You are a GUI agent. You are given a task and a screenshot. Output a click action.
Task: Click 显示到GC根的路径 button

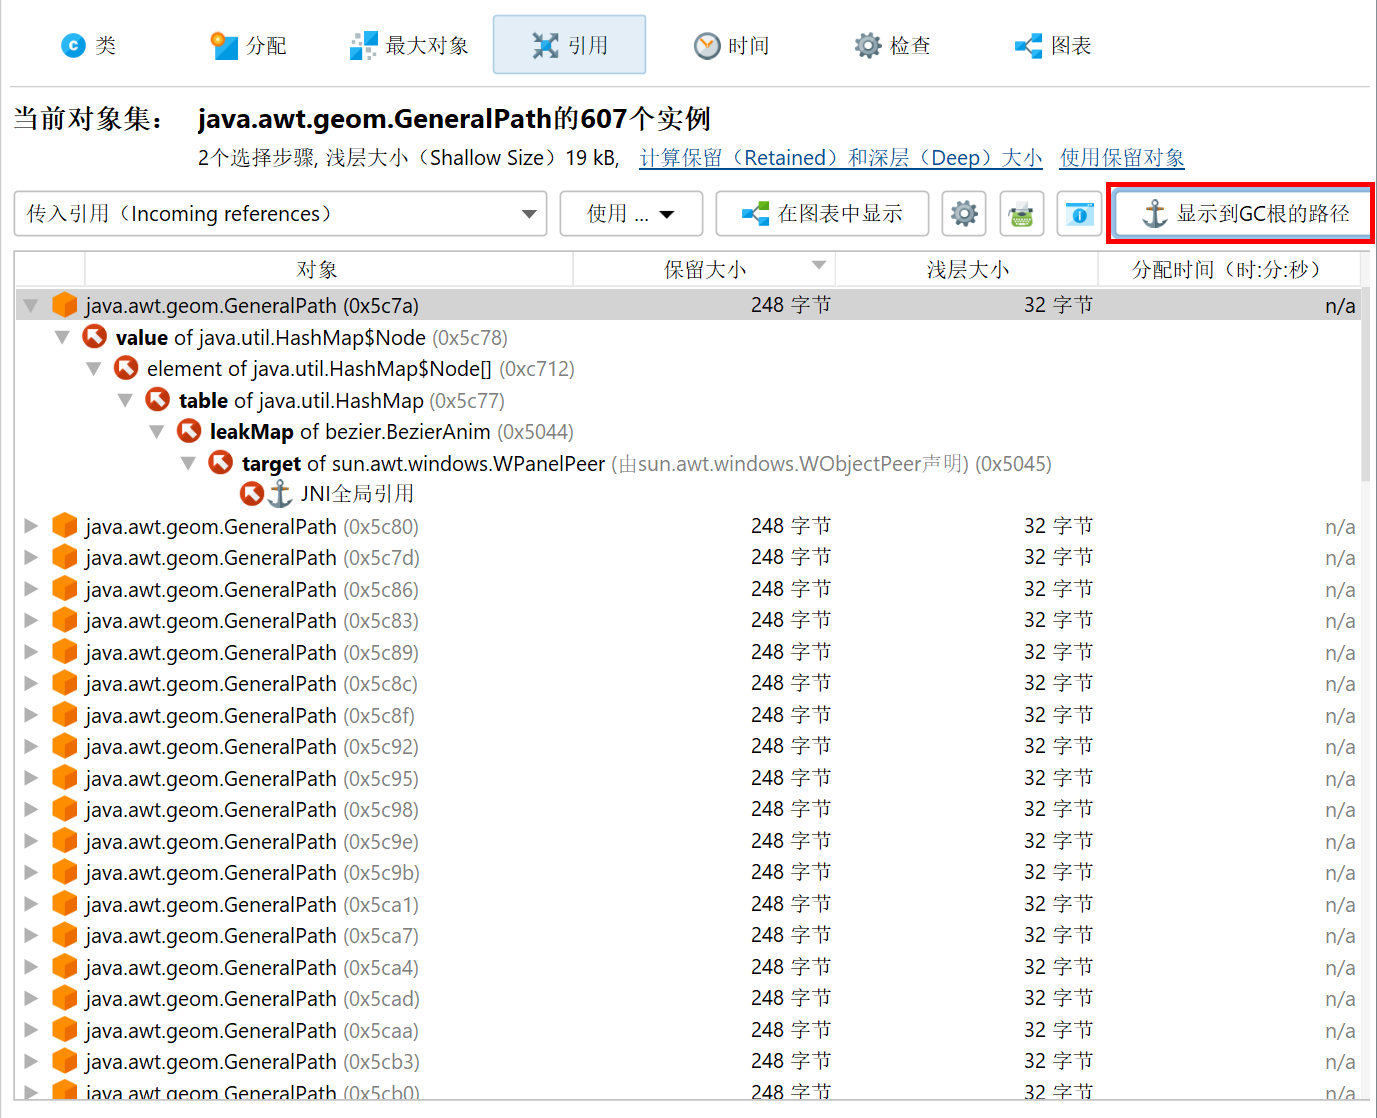coord(1244,214)
